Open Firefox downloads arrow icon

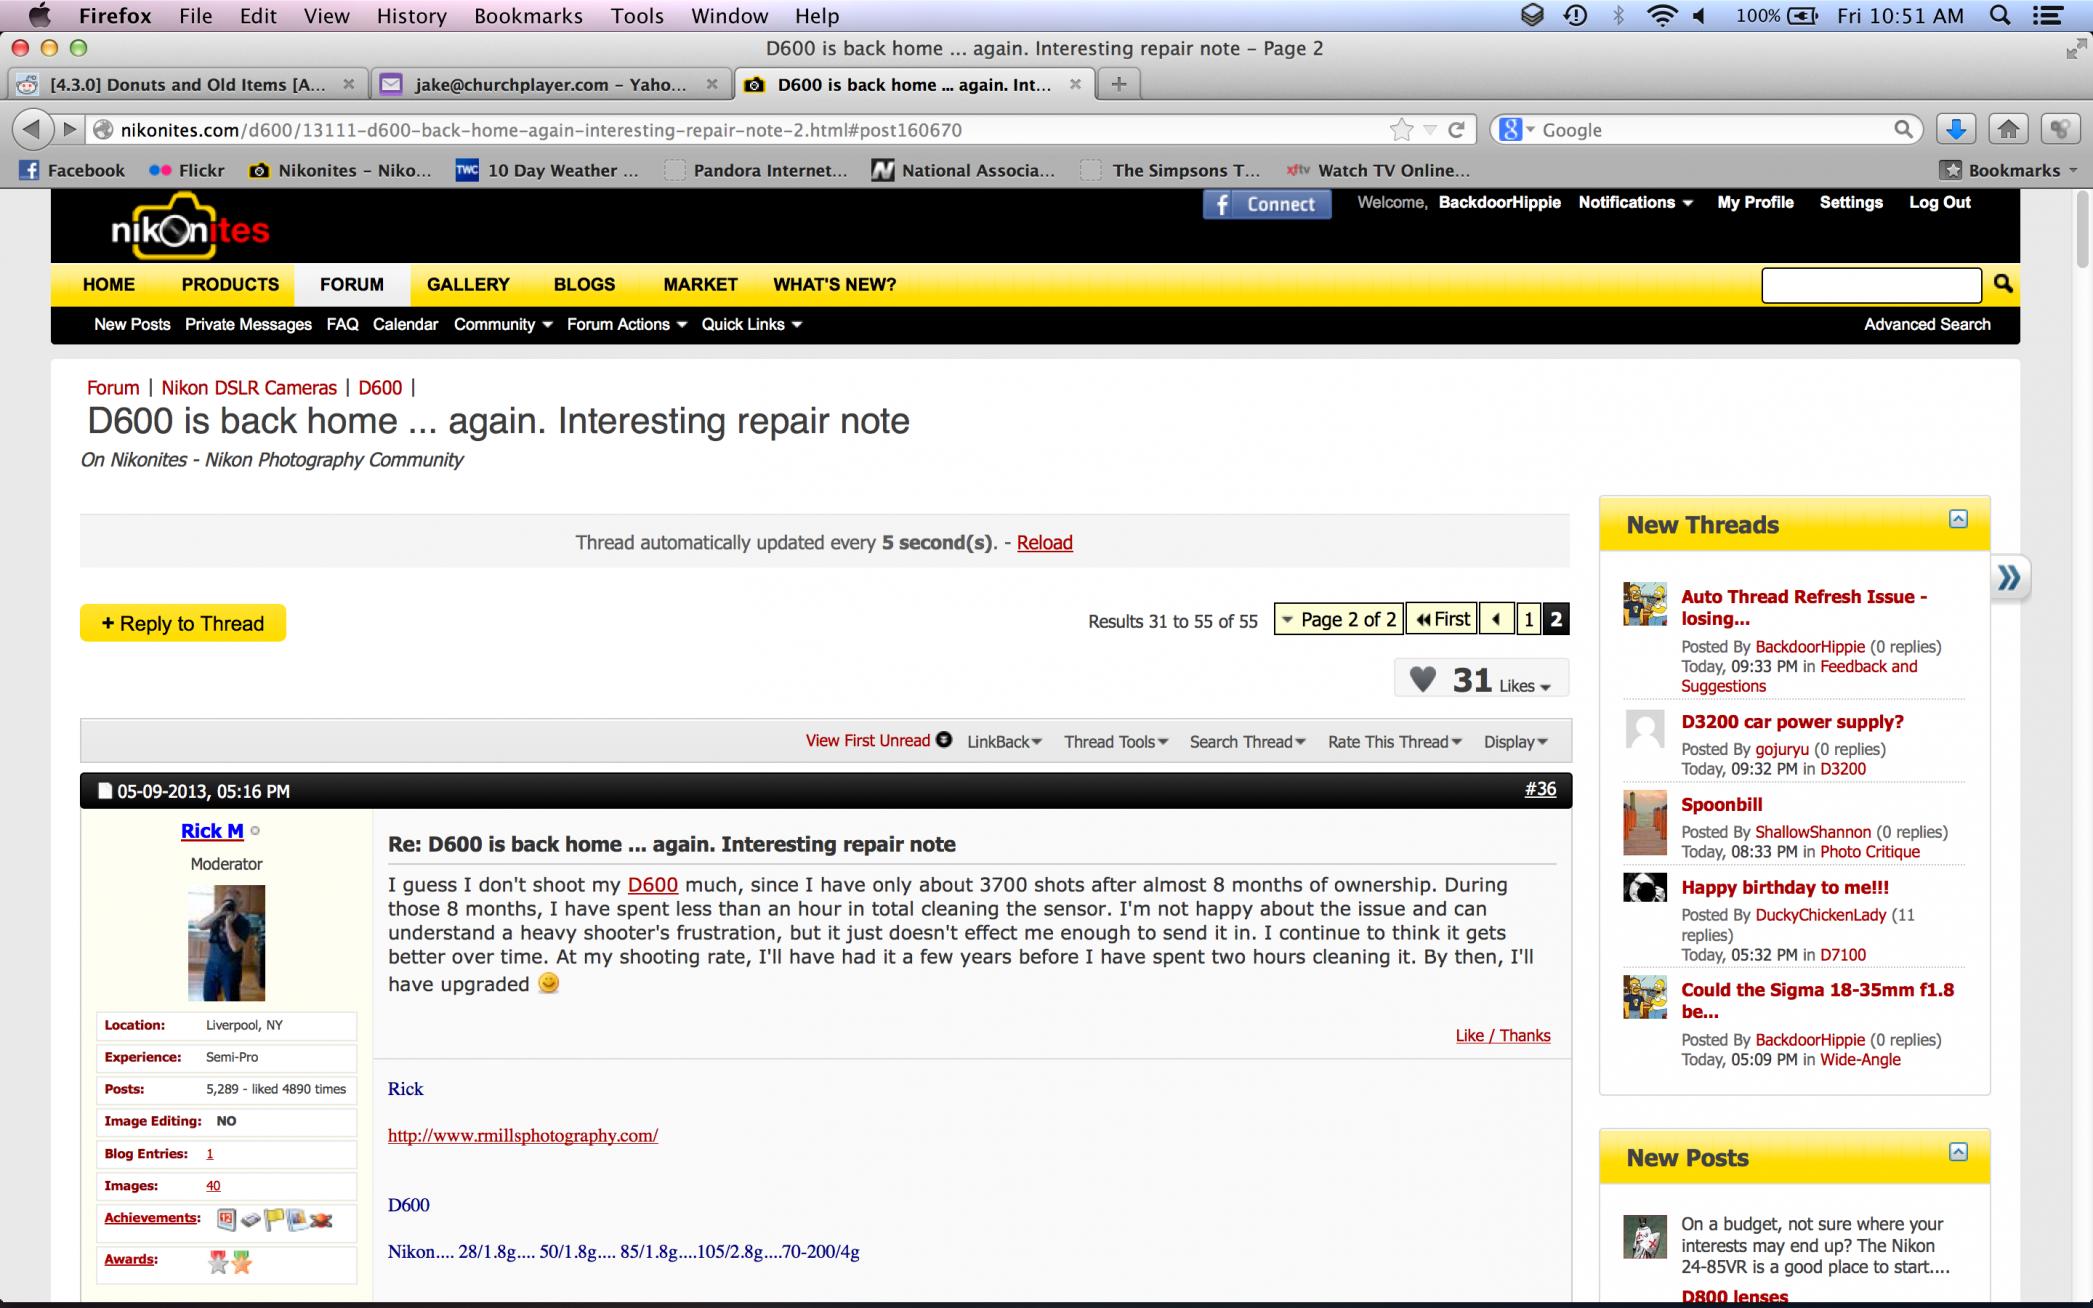[1956, 129]
